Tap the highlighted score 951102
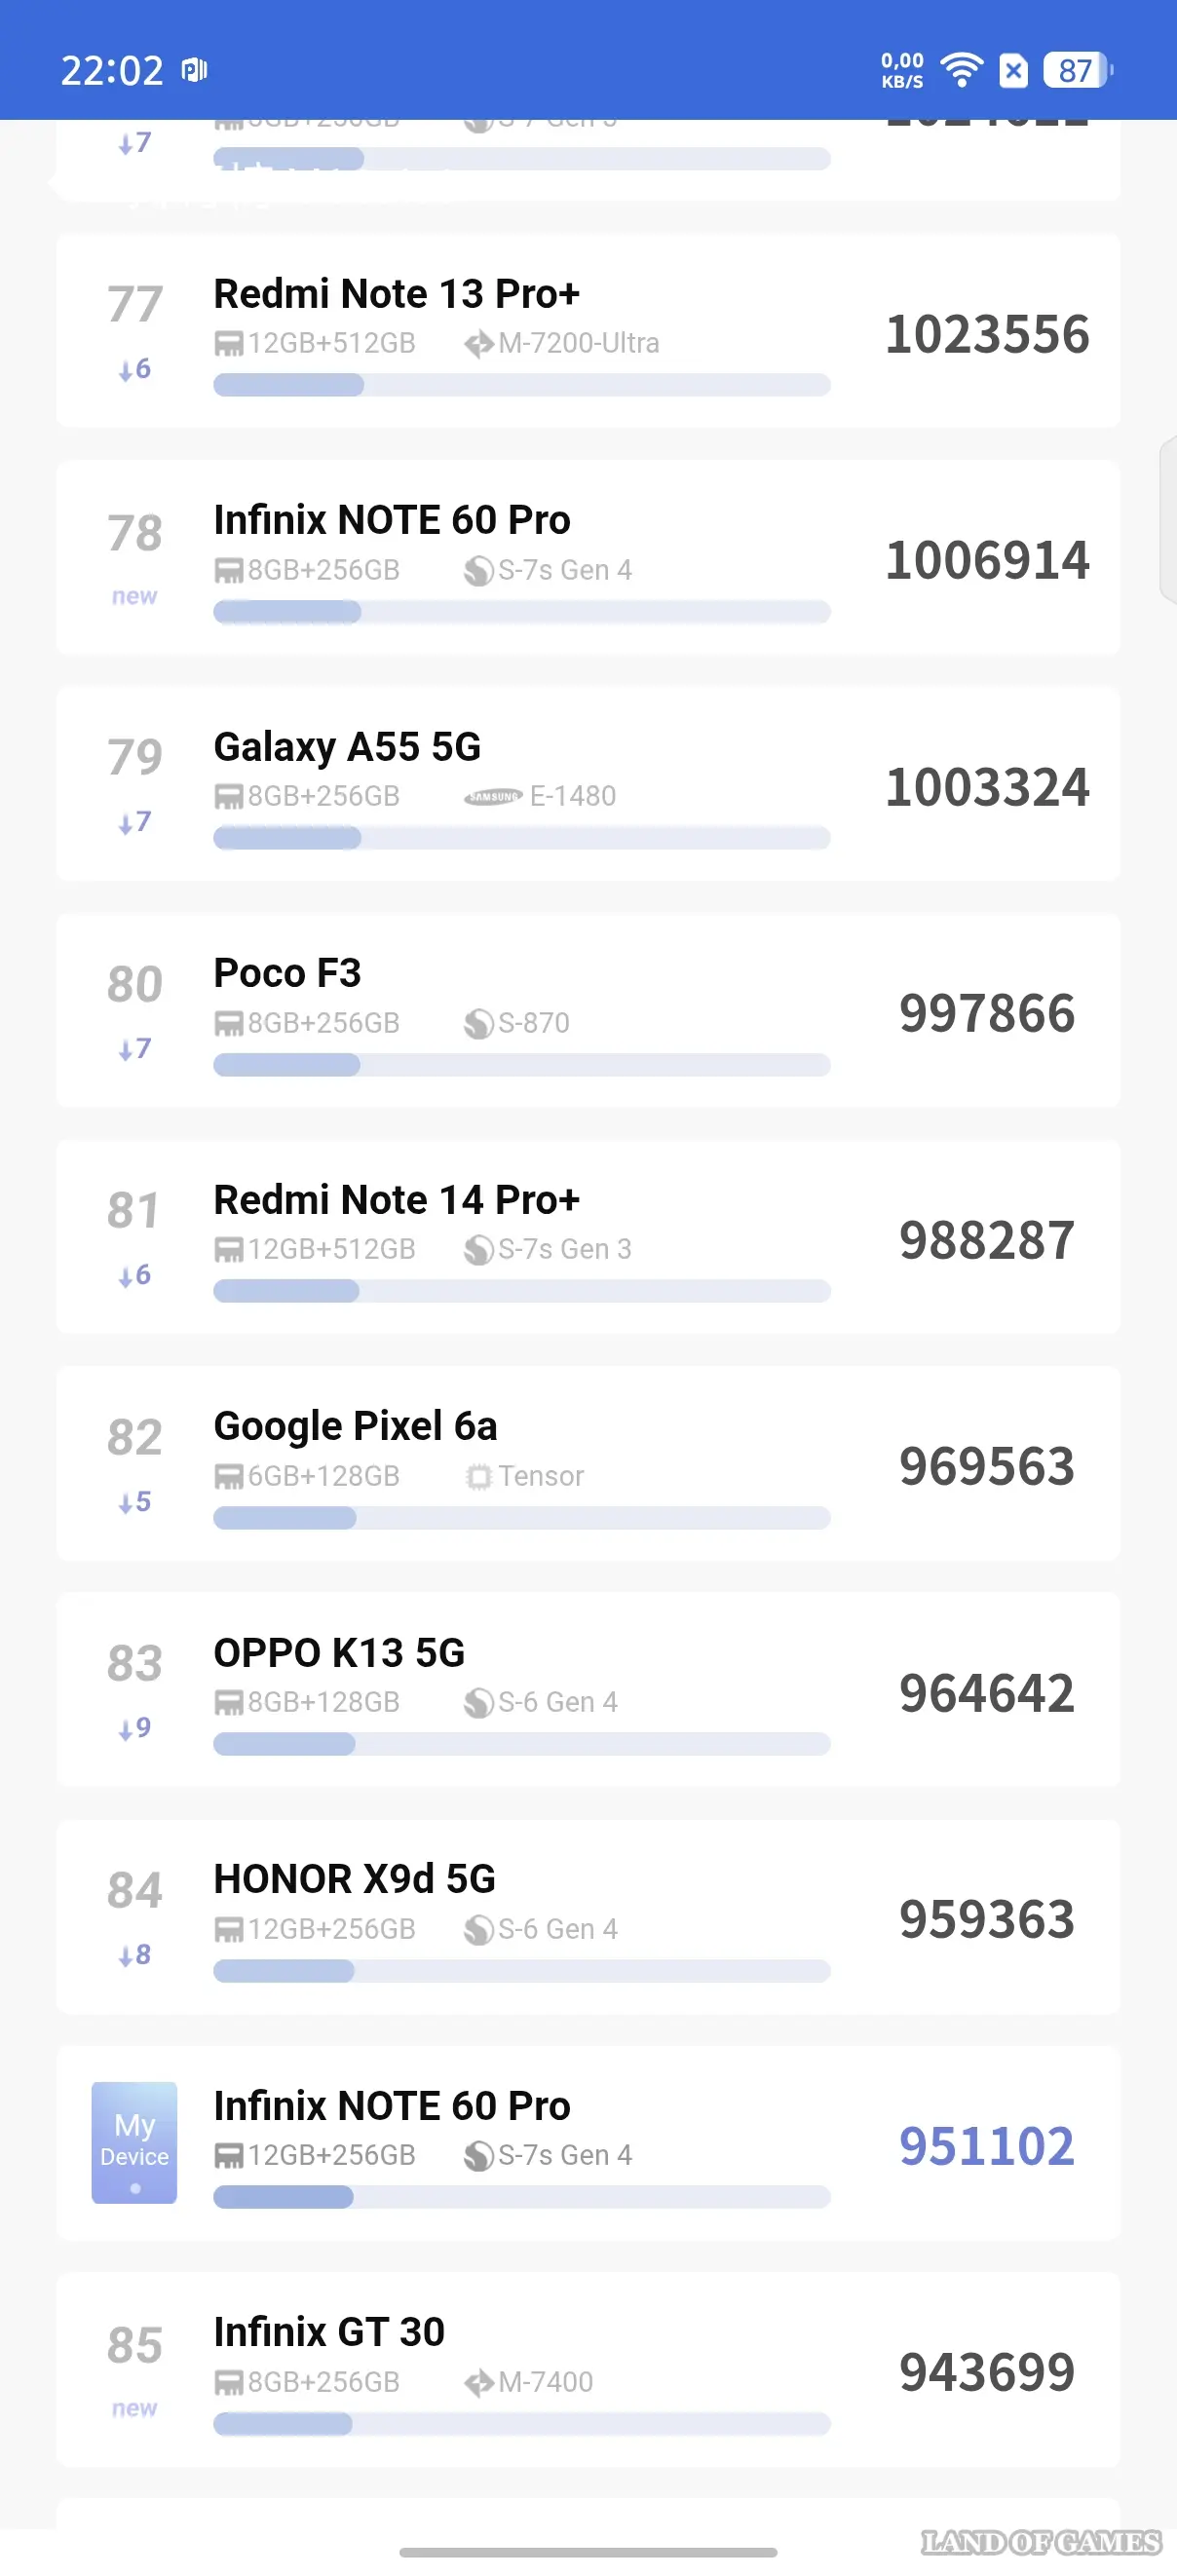Image resolution: width=1177 pixels, height=2576 pixels. coord(986,2146)
